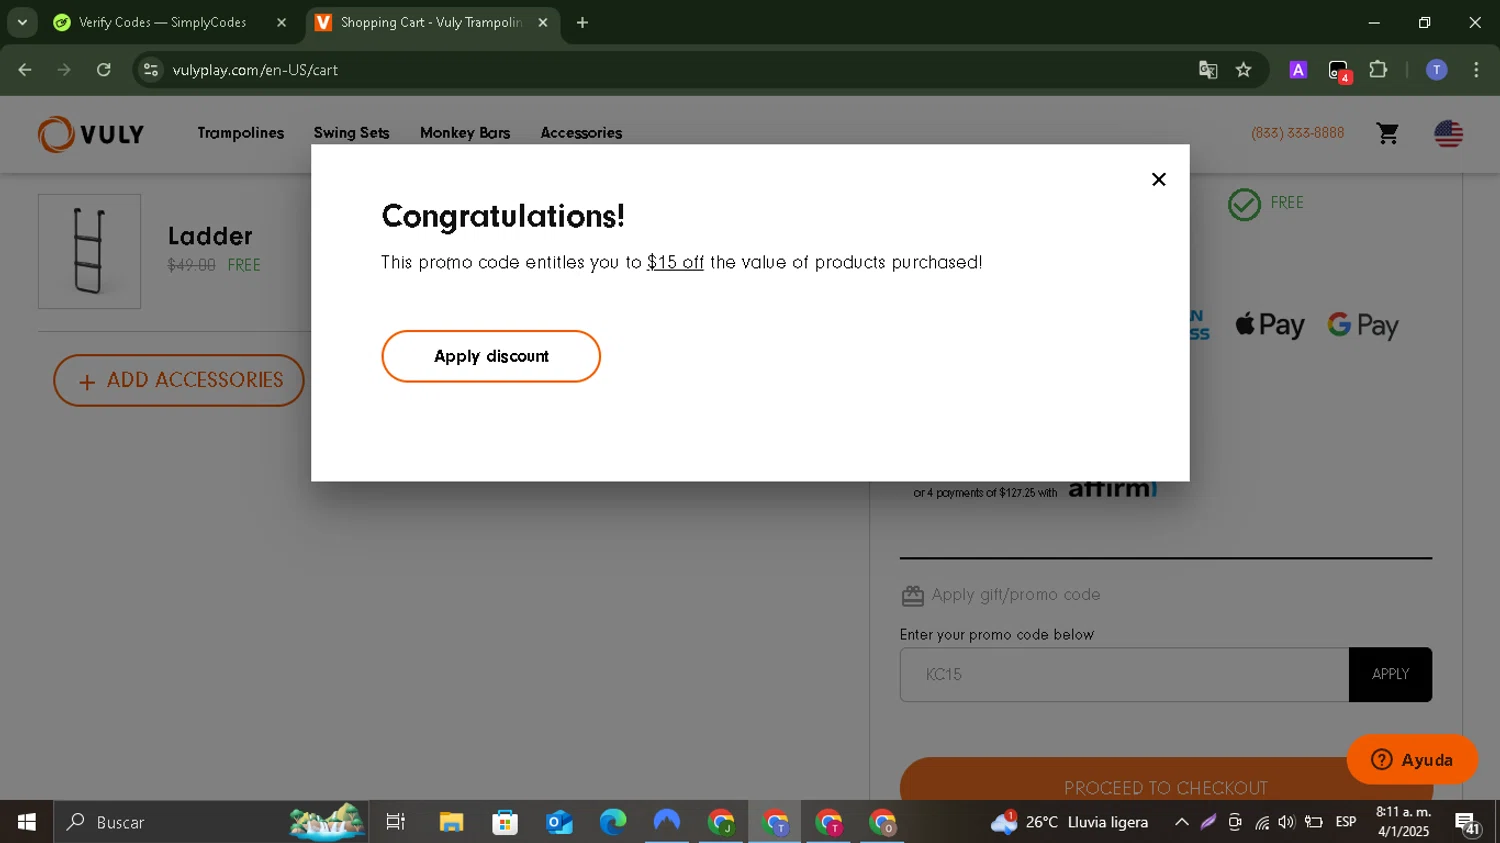The width and height of the screenshot is (1500, 843).
Task: Open a new browser tab
Action: [x=582, y=22]
